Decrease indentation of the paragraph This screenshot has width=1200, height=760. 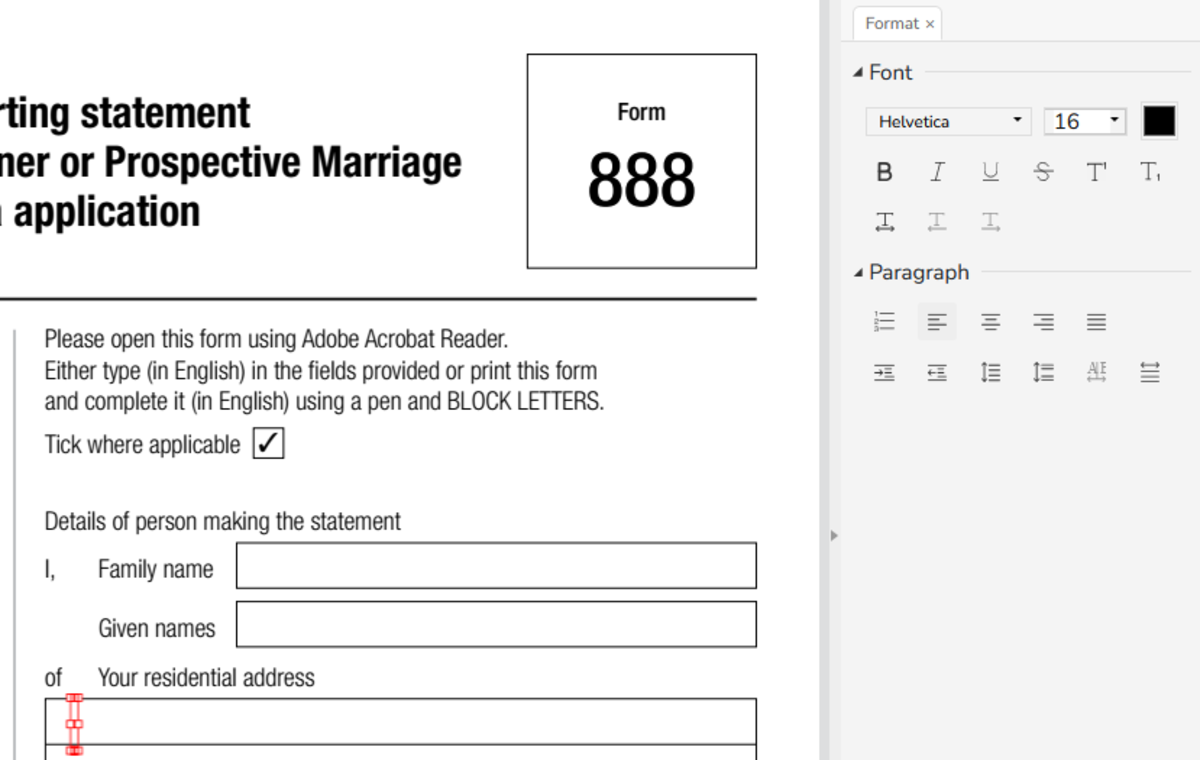937,371
